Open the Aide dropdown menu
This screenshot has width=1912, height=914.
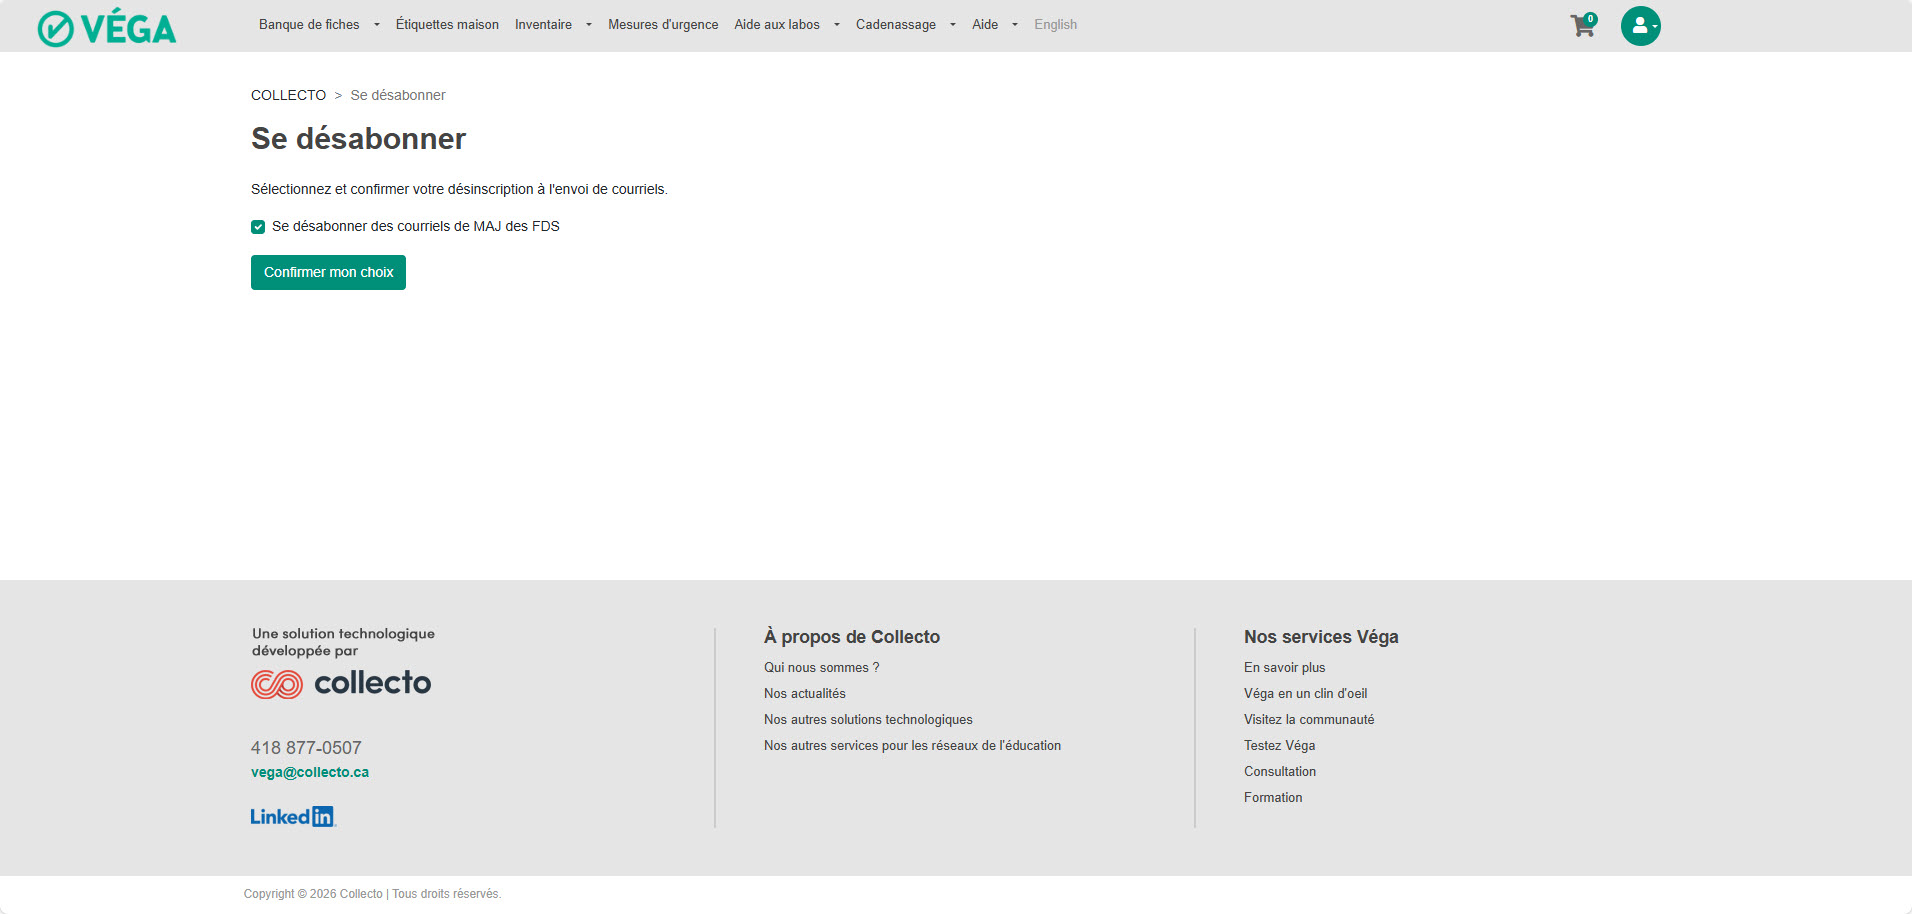click(994, 25)
